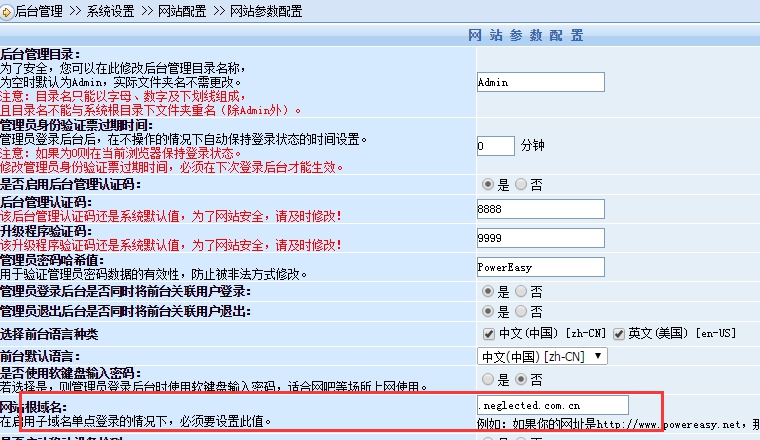Select 是 for 是否使用软键盘输入密码
This screenshot has height=440, width=760.
(x=488, y=379)
